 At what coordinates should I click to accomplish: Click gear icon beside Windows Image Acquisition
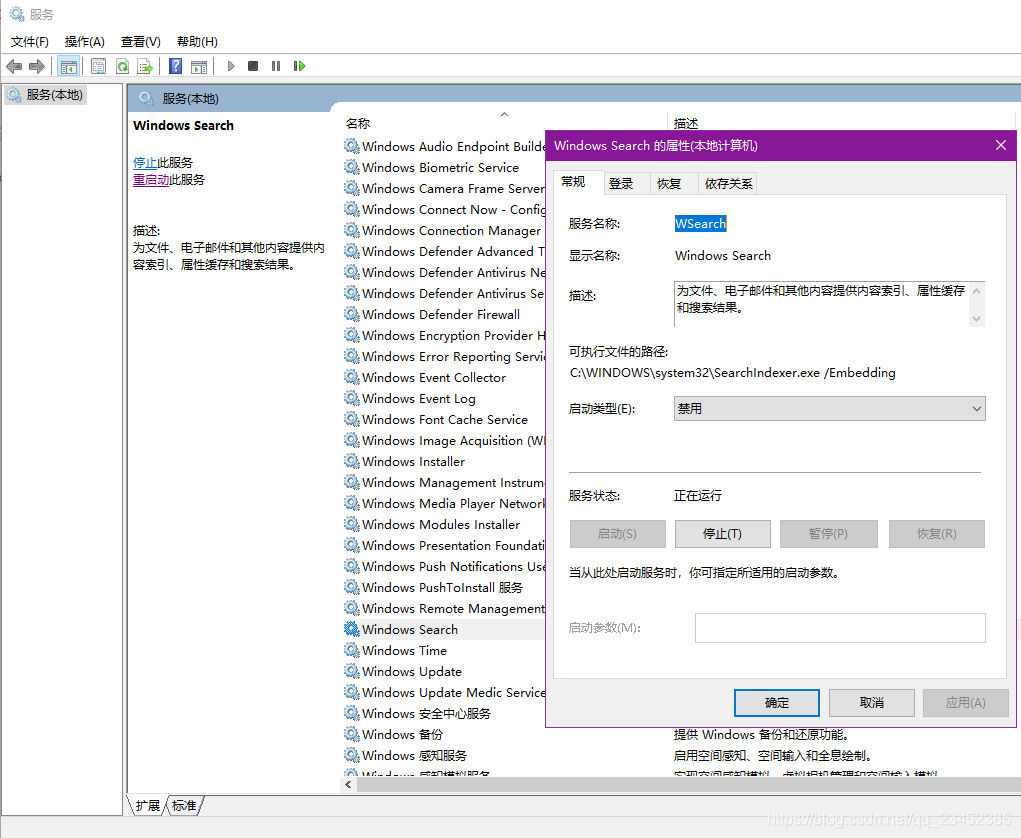(x=352, y=440)
